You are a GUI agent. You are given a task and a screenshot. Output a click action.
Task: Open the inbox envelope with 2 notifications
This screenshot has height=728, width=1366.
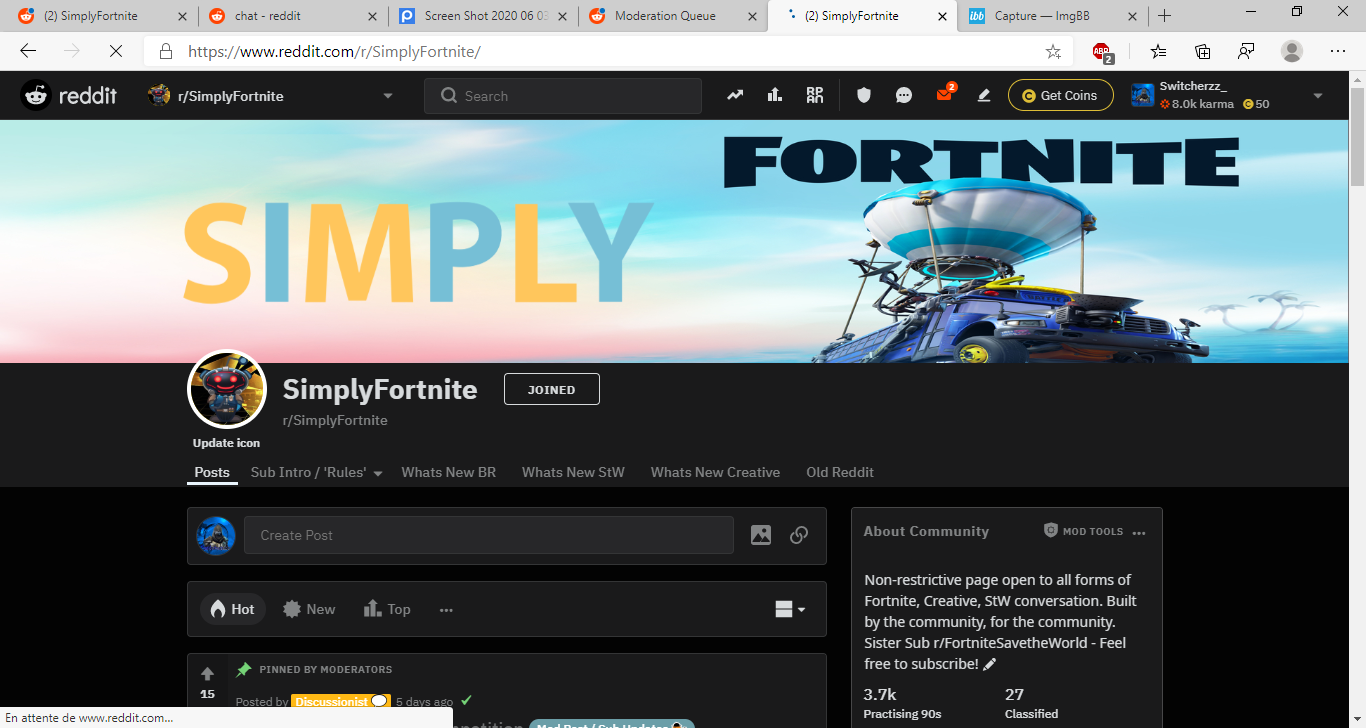pos(945,95)
